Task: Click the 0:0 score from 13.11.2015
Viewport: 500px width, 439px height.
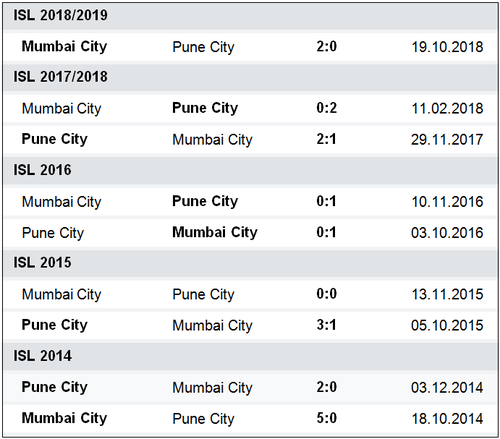Action: coord(327,294)
